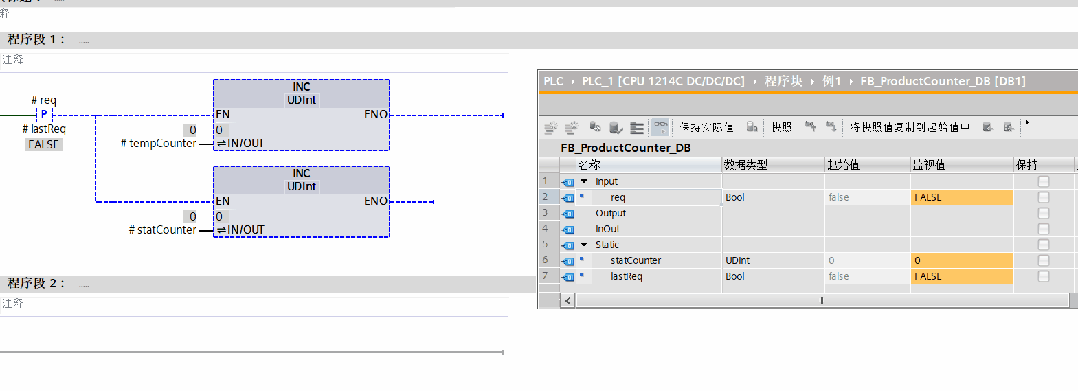Collapse the Static section in DB table
Viewport: 1078px width, 391px height.
click(584, 245)
